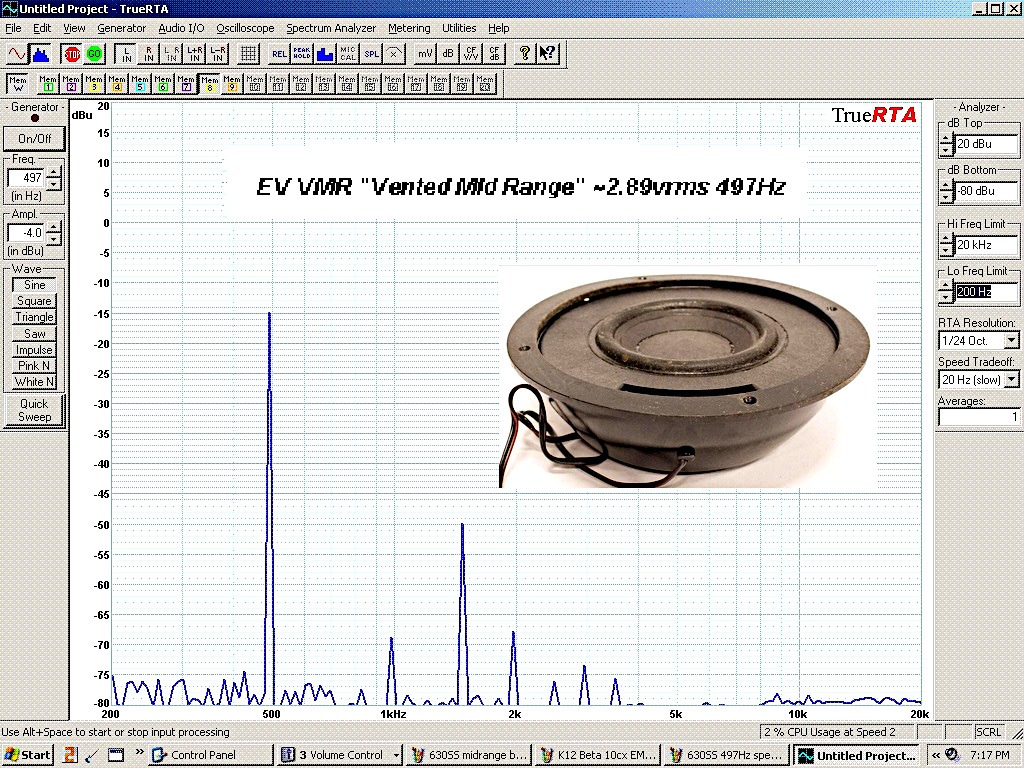Click the Windows Start button
1024x768 pixels.
27,755
